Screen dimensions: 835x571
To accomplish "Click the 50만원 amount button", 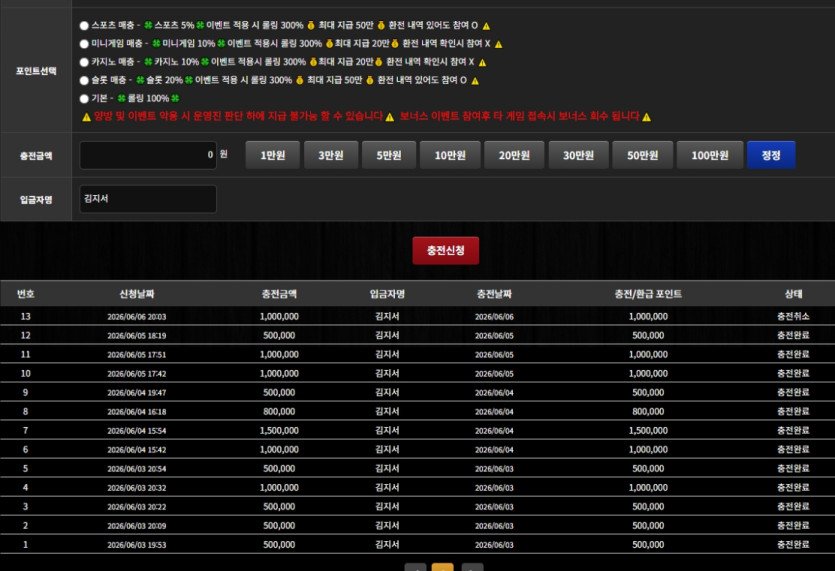I will 642,155.
